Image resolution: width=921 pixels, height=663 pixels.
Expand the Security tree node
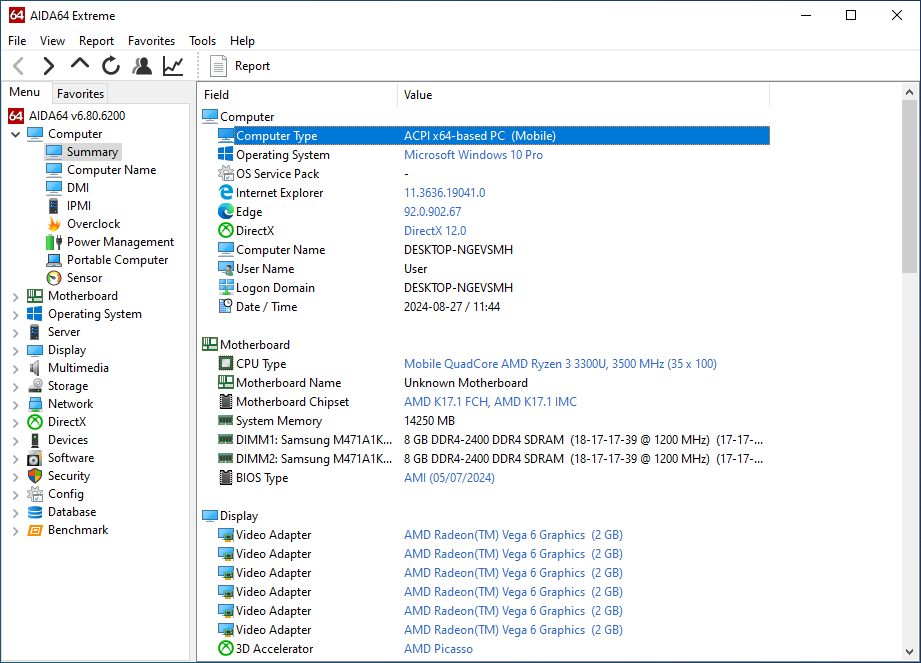(x=16, y=477)
